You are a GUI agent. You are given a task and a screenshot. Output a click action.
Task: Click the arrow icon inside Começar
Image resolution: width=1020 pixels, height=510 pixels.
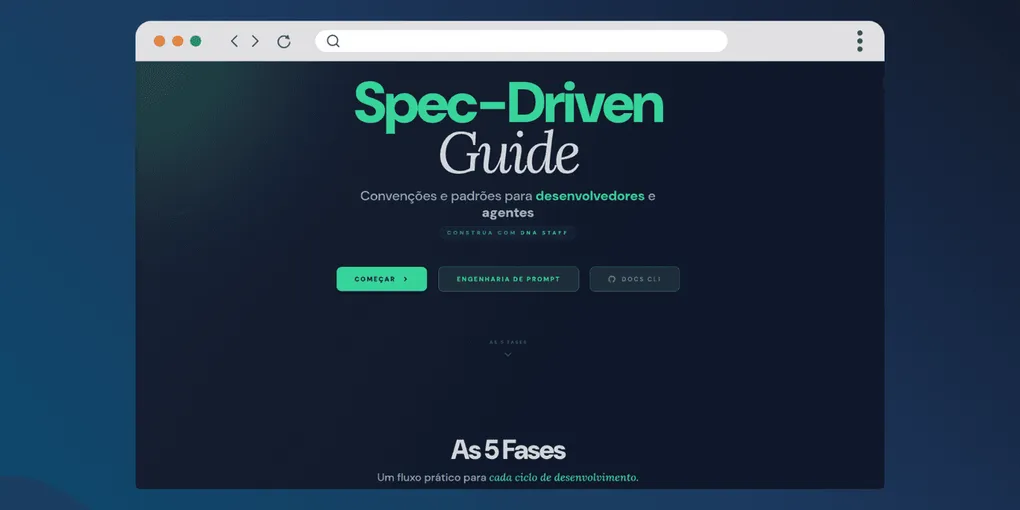tap(405, 279)
